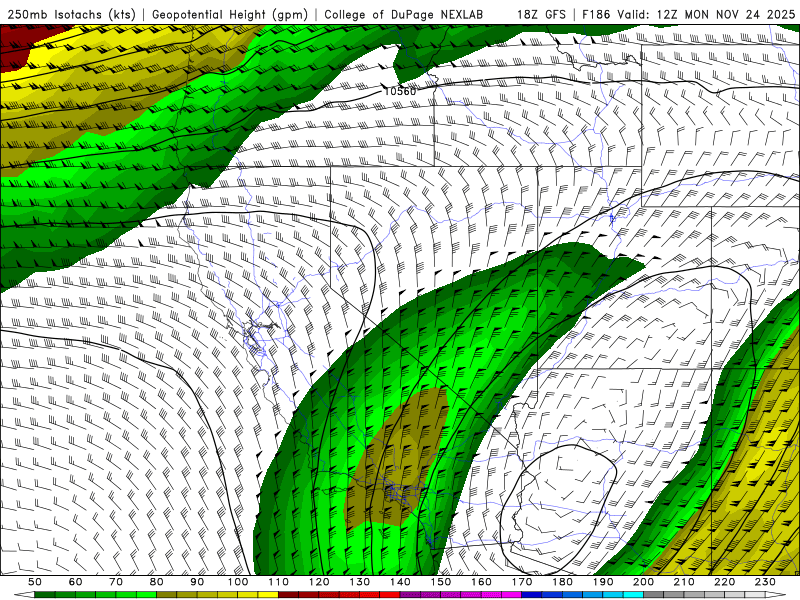The image size is (800, 600).
Task: Click the '180' value on the color scale
Action: [x=562, y=582]
